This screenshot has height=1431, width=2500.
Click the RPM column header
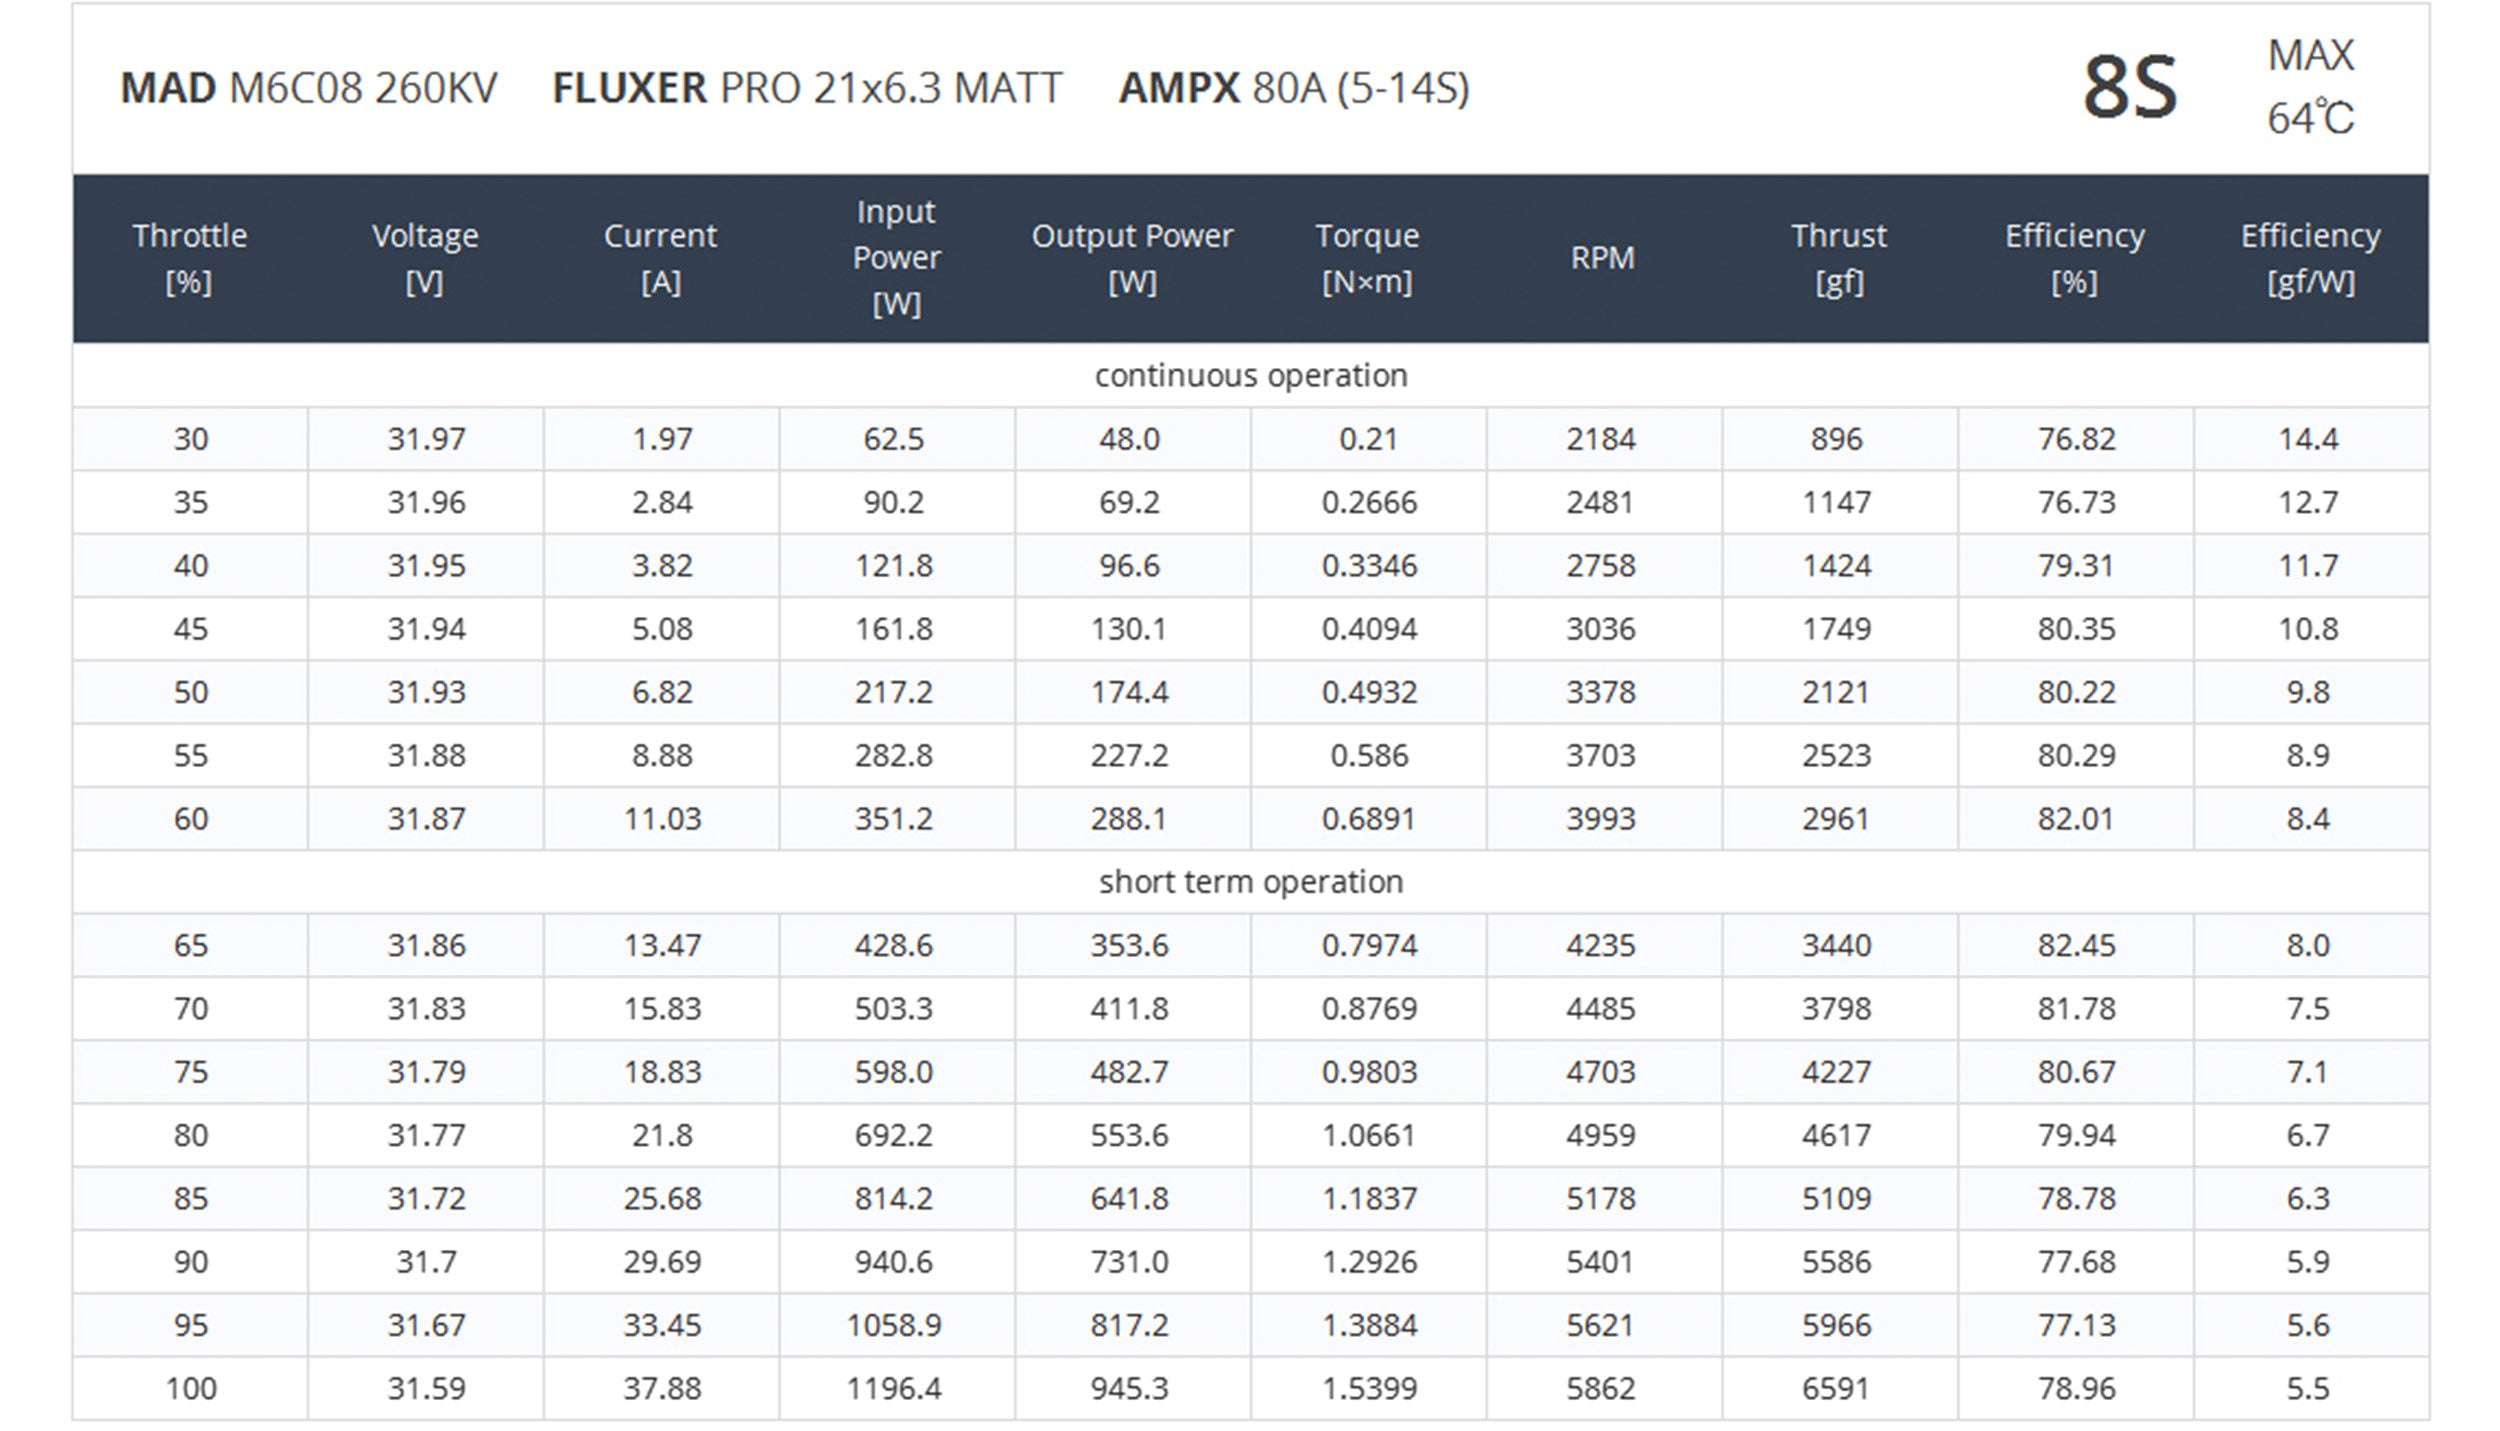pyautogui.click(x=1602, y=258)
